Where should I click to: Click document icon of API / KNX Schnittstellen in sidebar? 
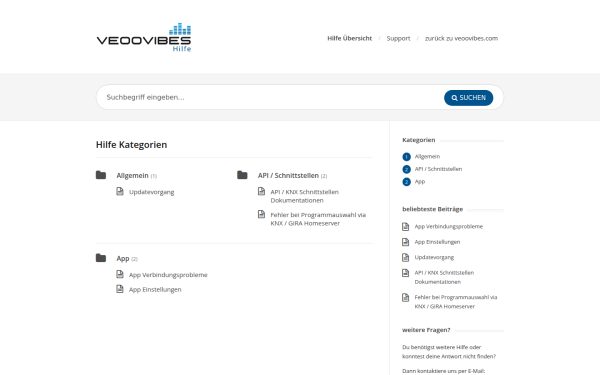pyautogui.click(x=406, y=272)
